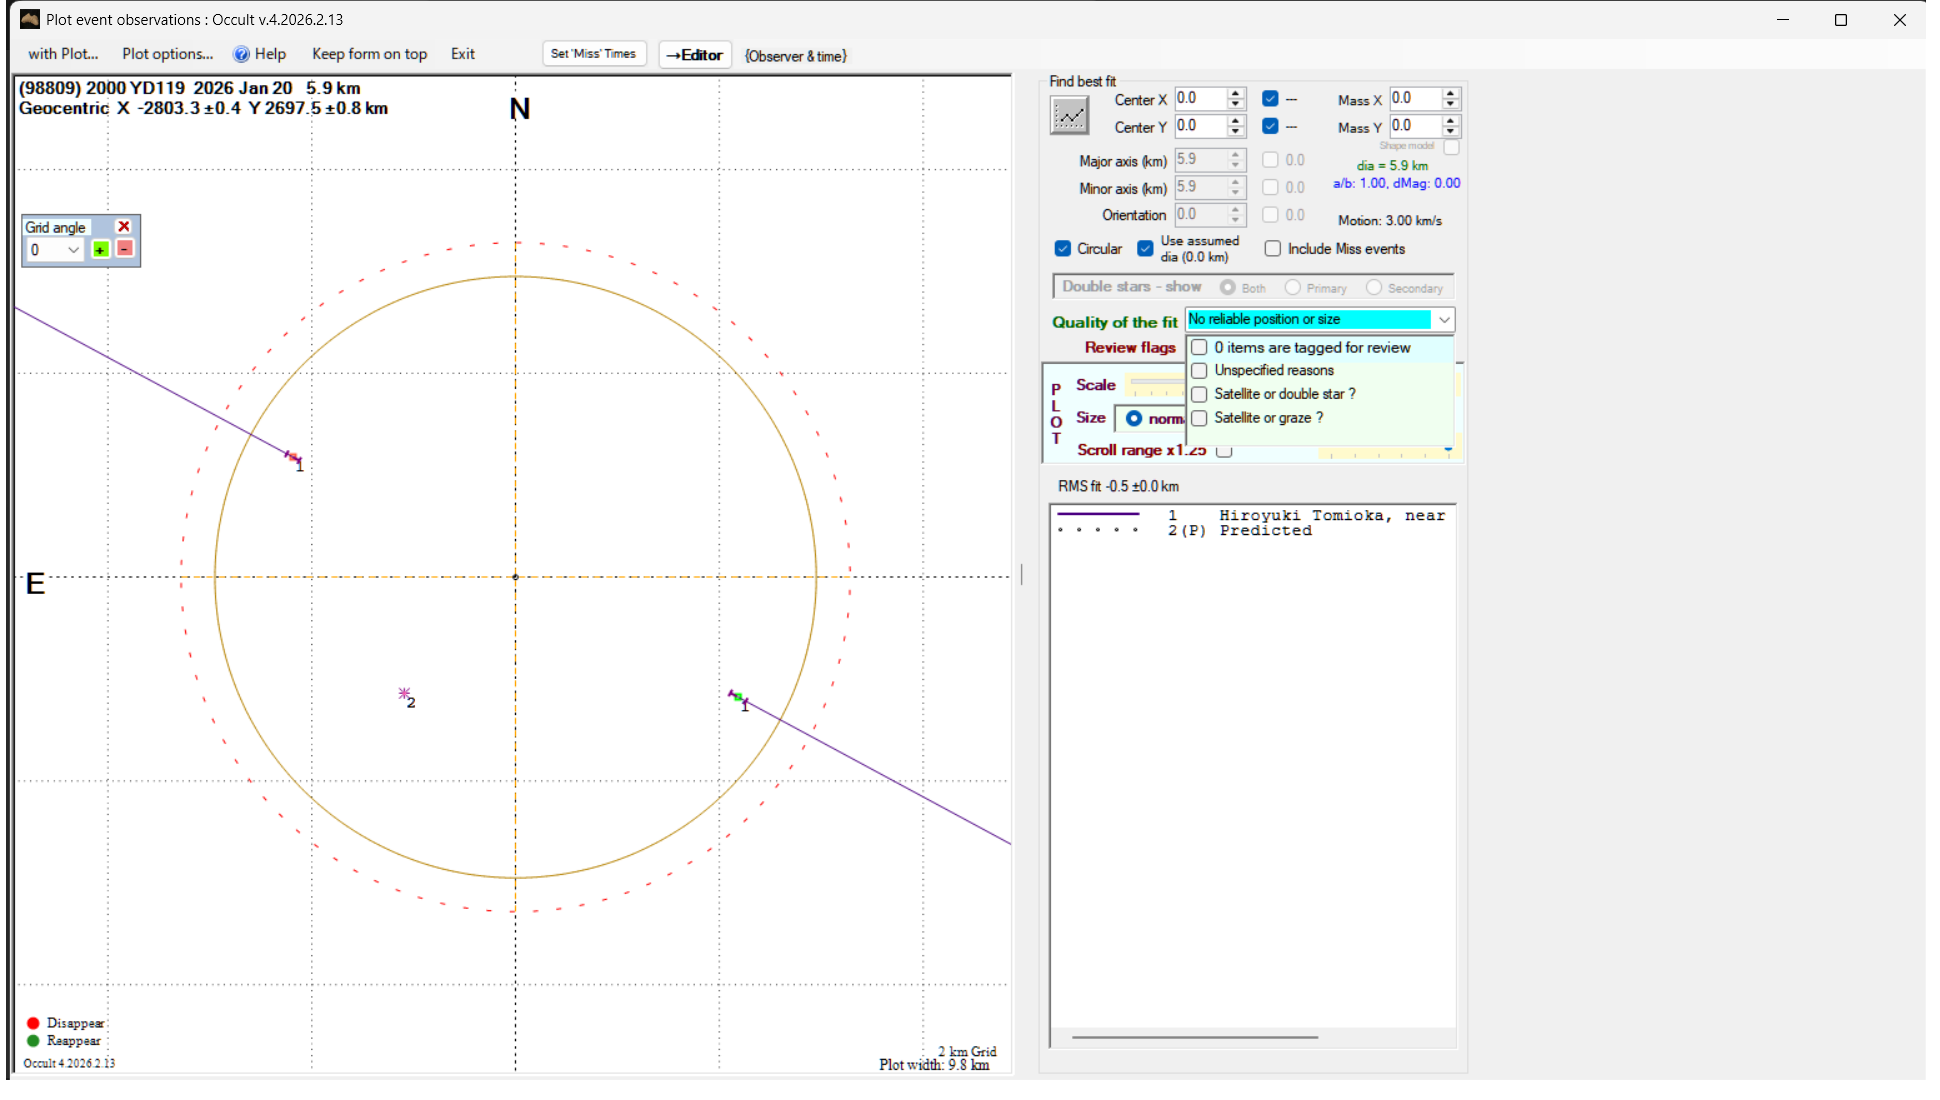
Task: Increase Mass X spinner value
Action: point(1451,93)
